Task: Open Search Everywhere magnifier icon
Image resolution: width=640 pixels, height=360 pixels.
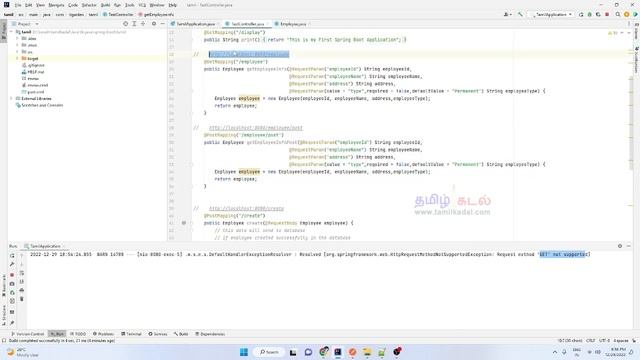Action: 618,14
